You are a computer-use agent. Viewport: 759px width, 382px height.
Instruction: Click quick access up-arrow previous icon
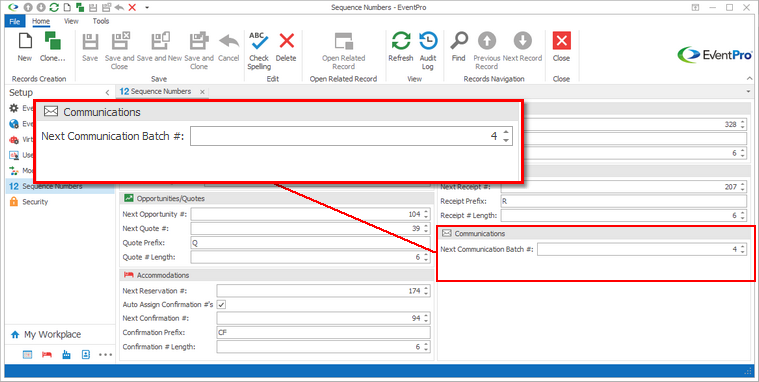[29, 7]
